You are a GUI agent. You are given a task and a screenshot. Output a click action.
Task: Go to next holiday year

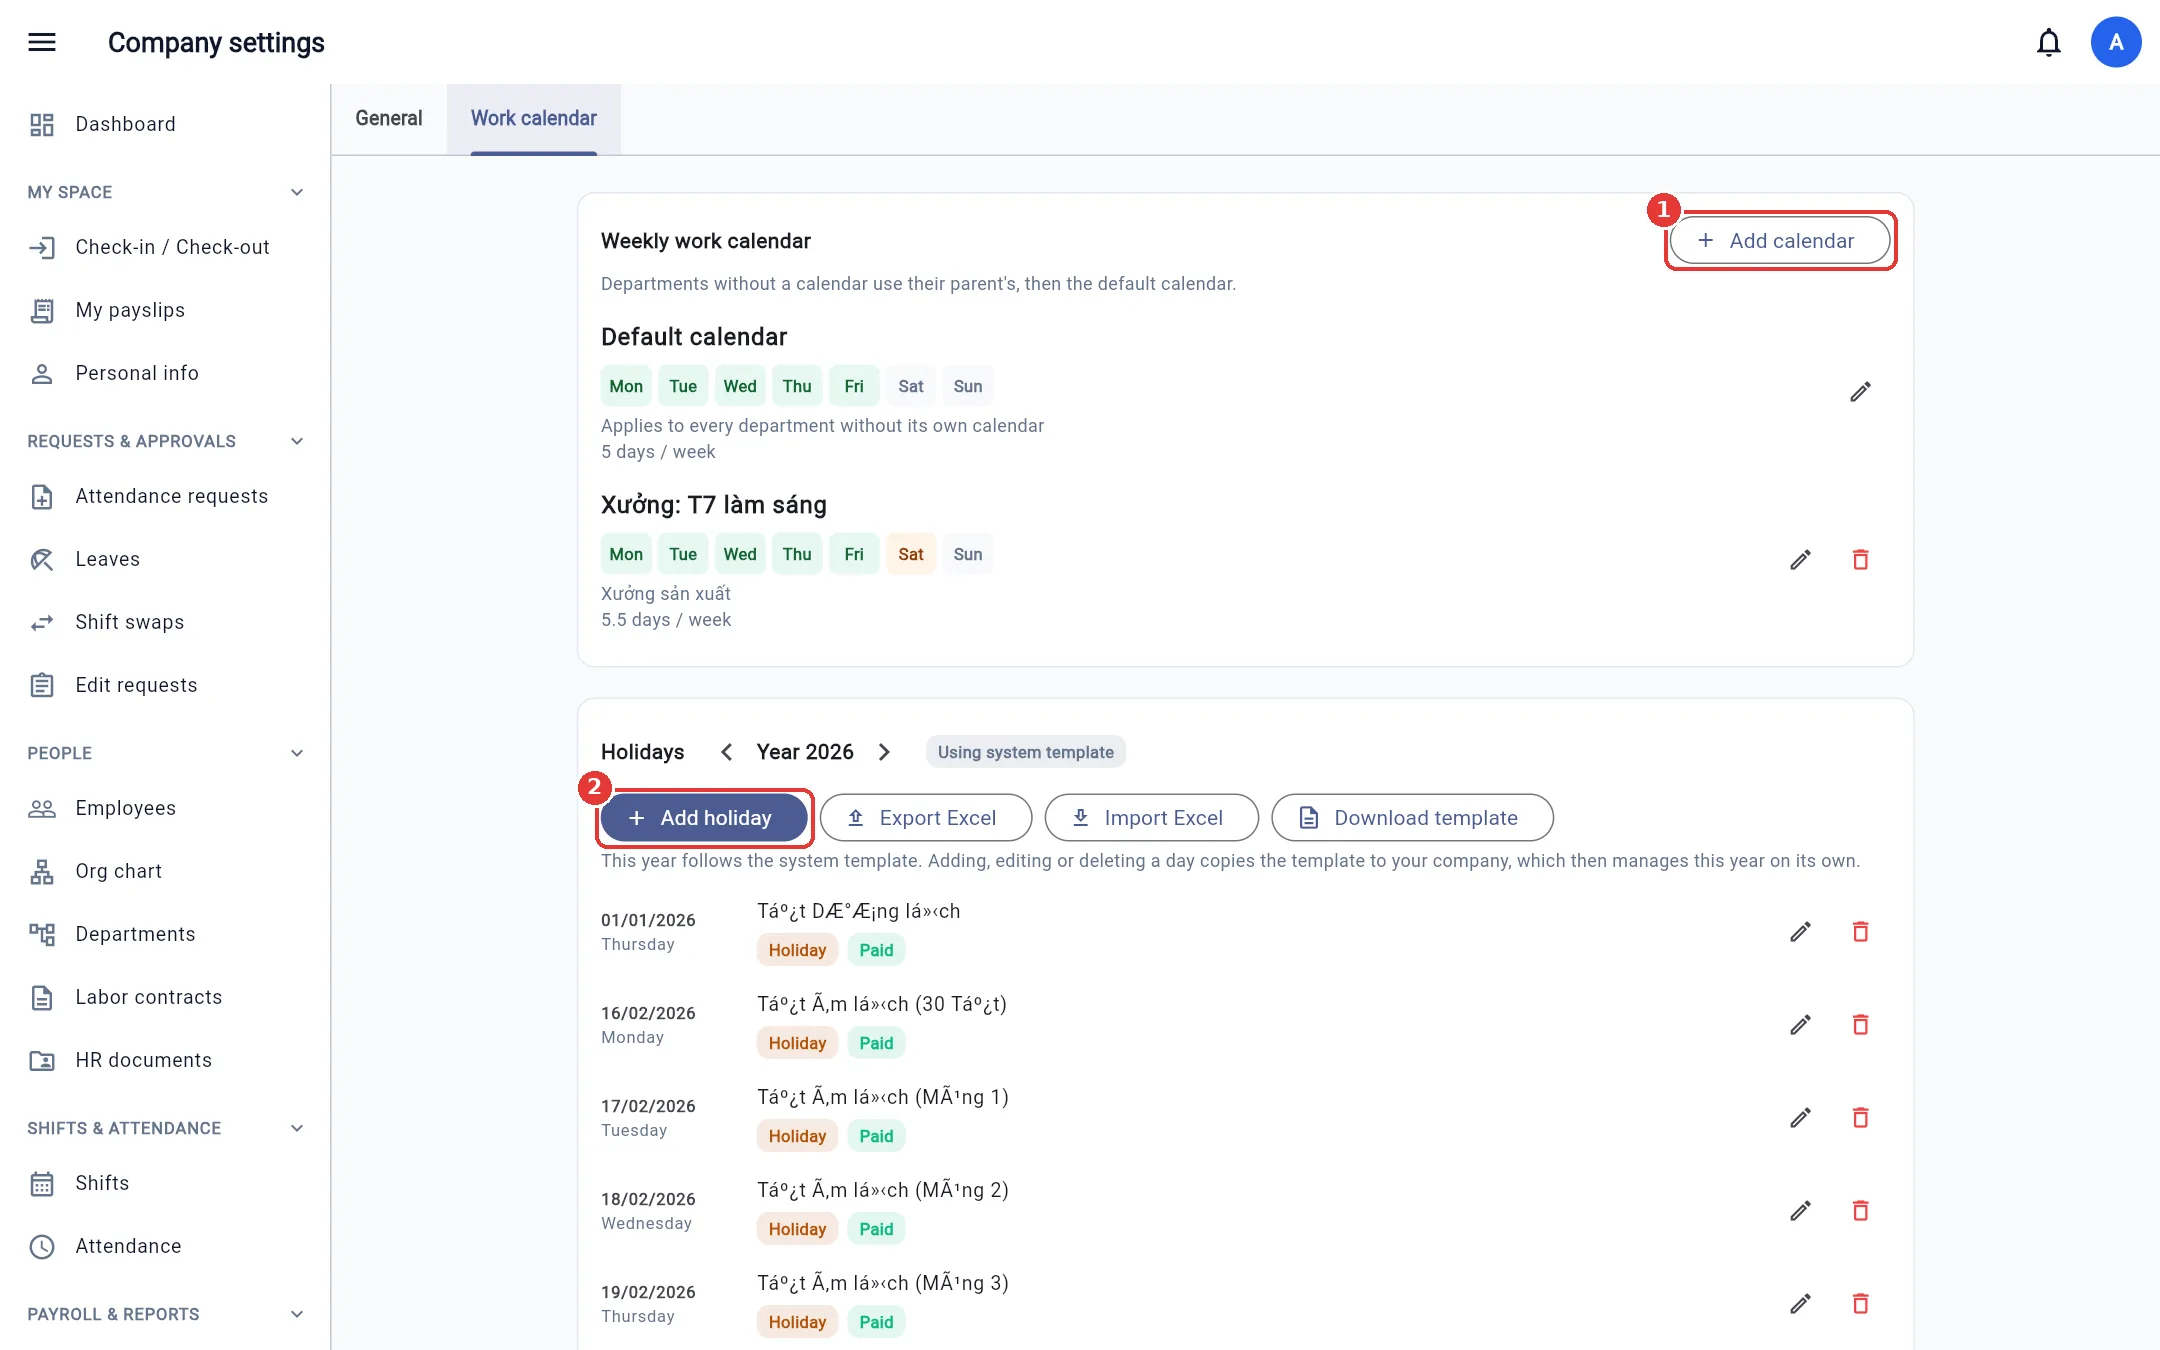coord(884,752)
